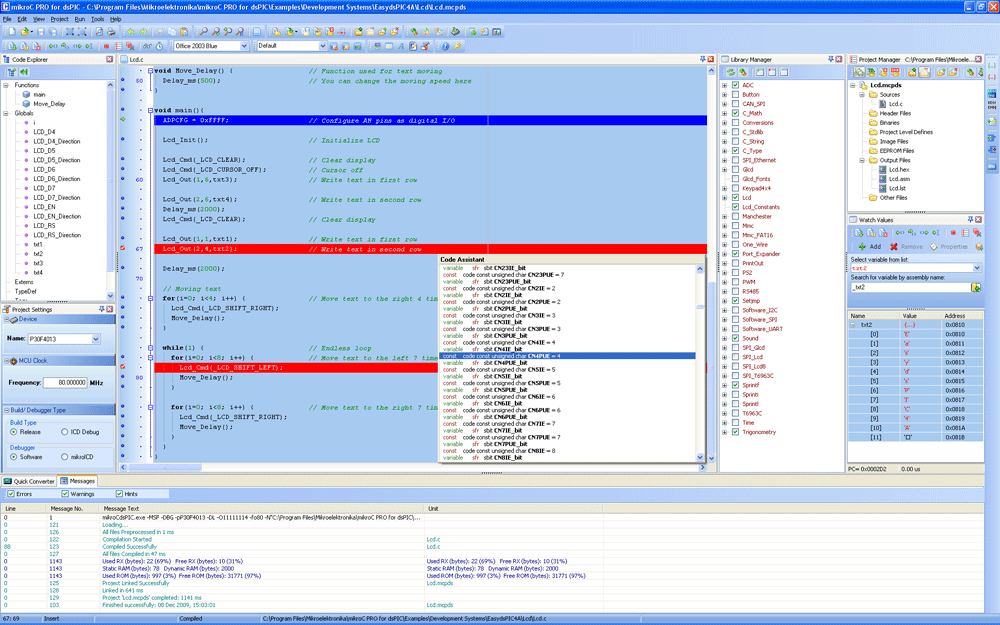Screen dimensions: 1000x625
Task: Switch to the Messages tab
Action: point(77,481)
